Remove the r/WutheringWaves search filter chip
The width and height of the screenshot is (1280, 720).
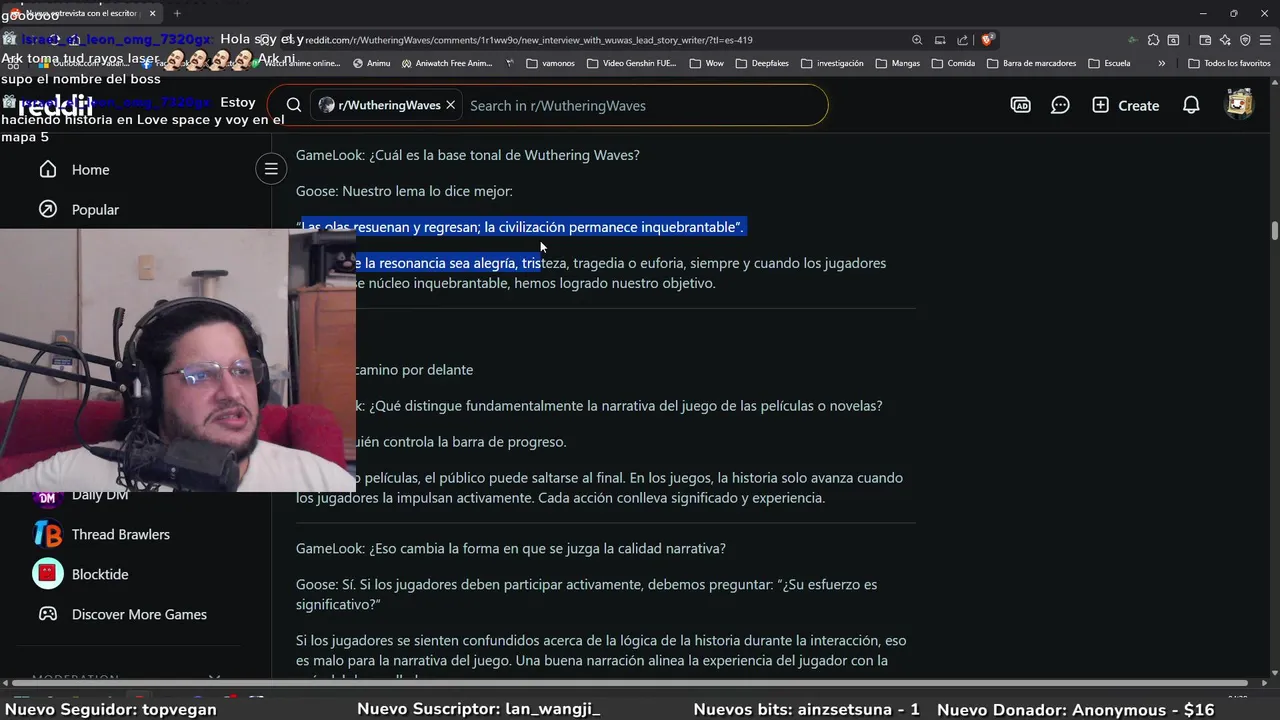click(451, 105)
